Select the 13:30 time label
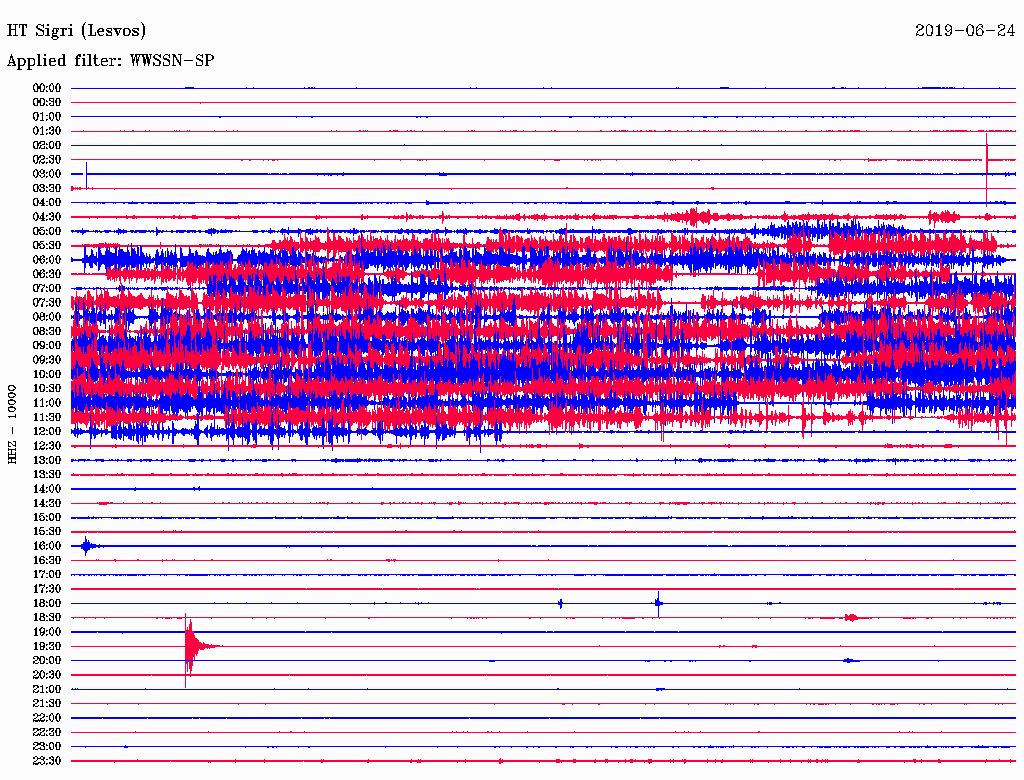 click(x=47, y=475)
